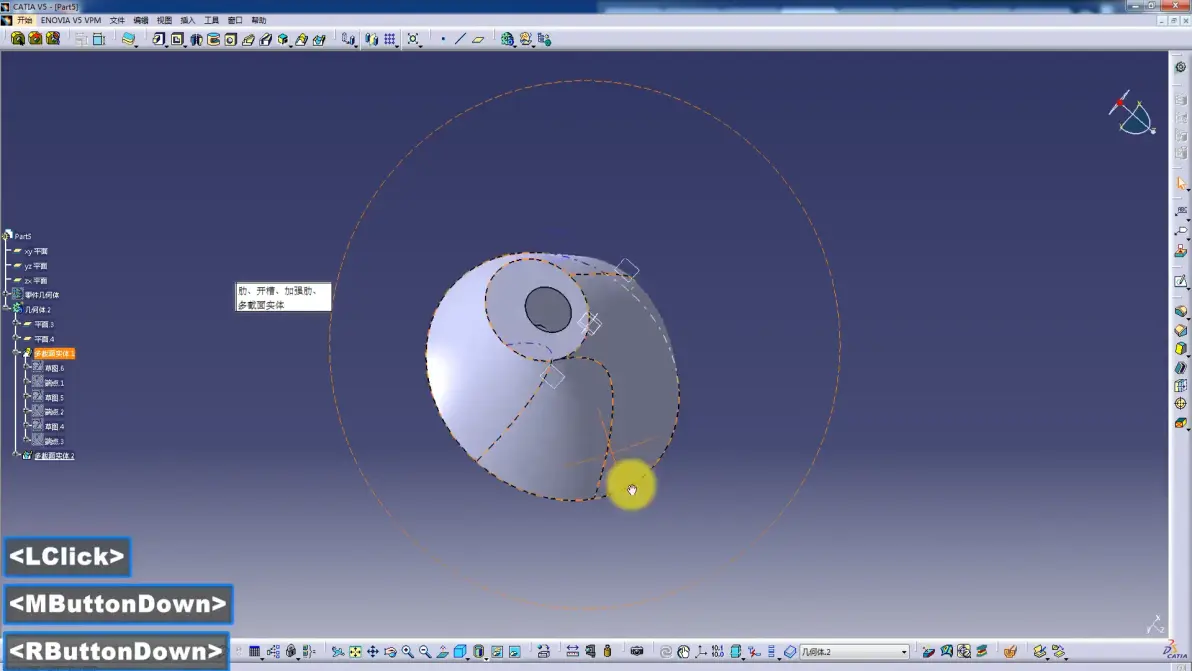This screenshot has width=1192, height=671.
Task: Collapse the 几何体.2 tree node
Action: click(7, 309)
